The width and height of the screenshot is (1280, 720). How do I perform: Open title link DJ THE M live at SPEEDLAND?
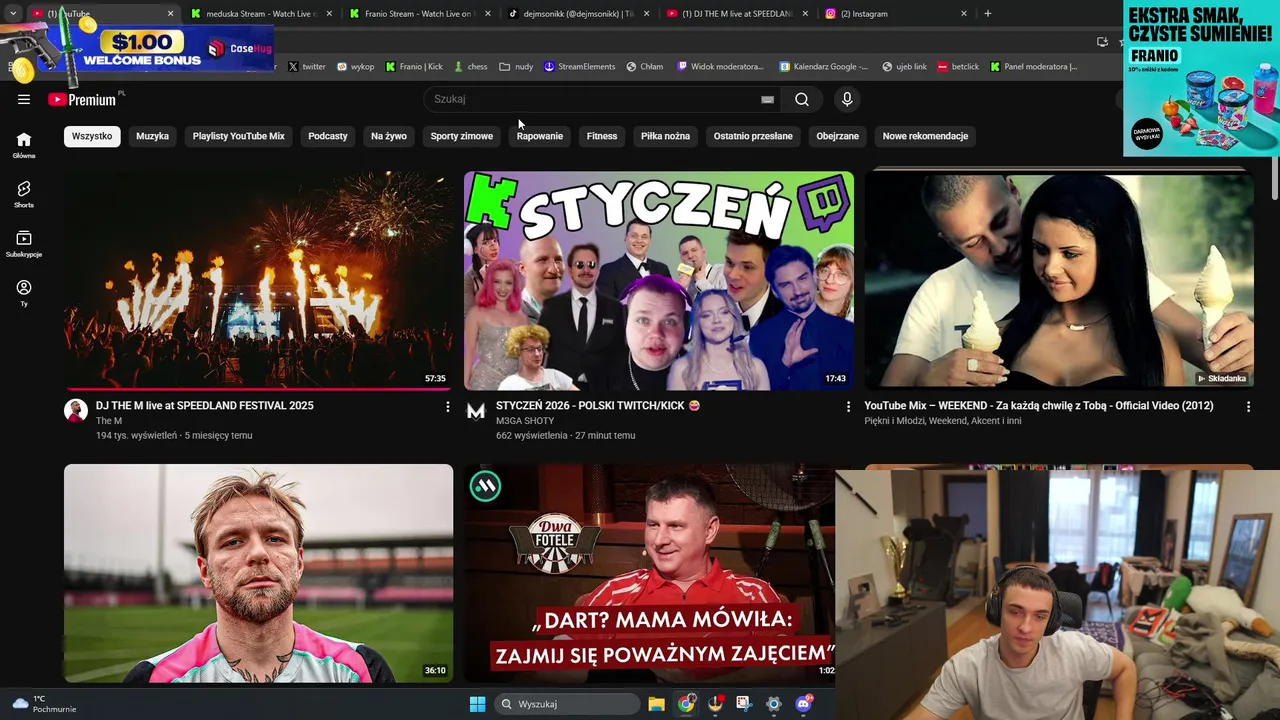point(205,406)
